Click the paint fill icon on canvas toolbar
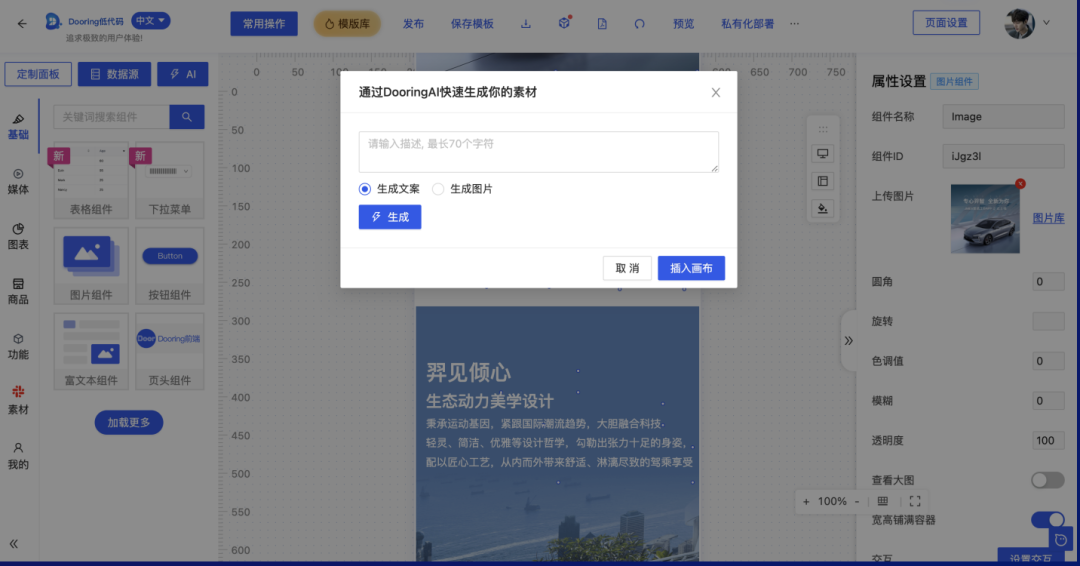Image resolution: width=1080 pixels, height=566 pixels. point(822,209)
